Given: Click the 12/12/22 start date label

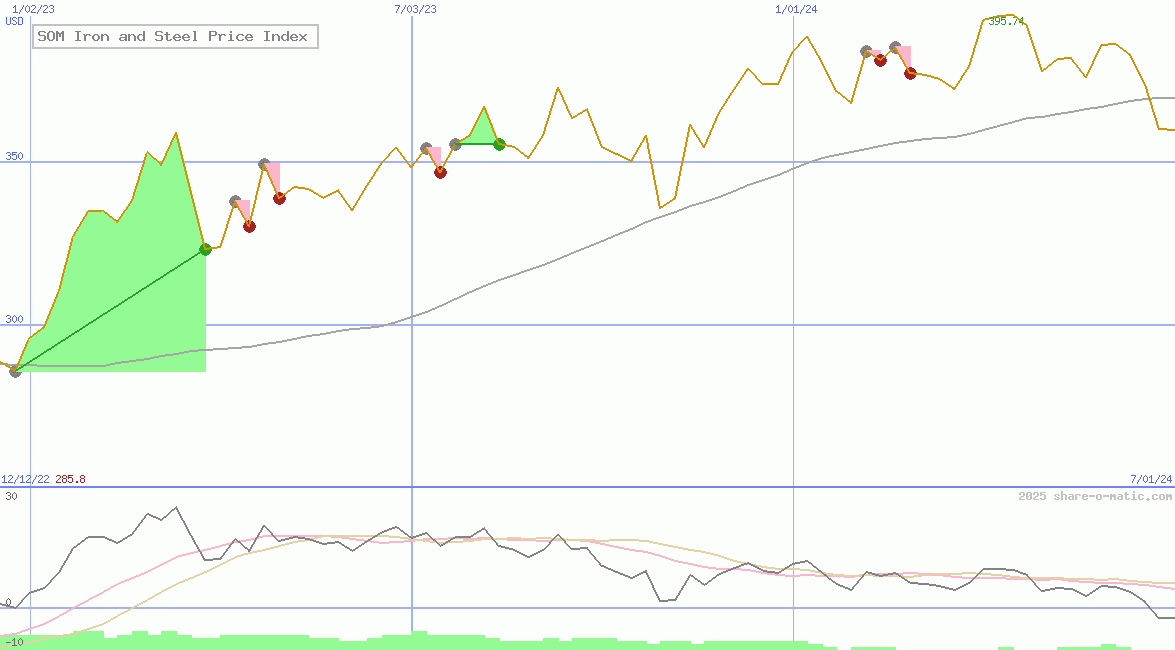Looking at the screenshot, I should pos(25,480).
